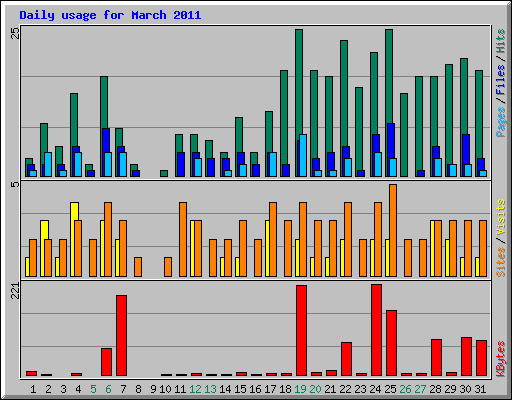
Task: Click the Sites legend label
Action: click(500, 262)
